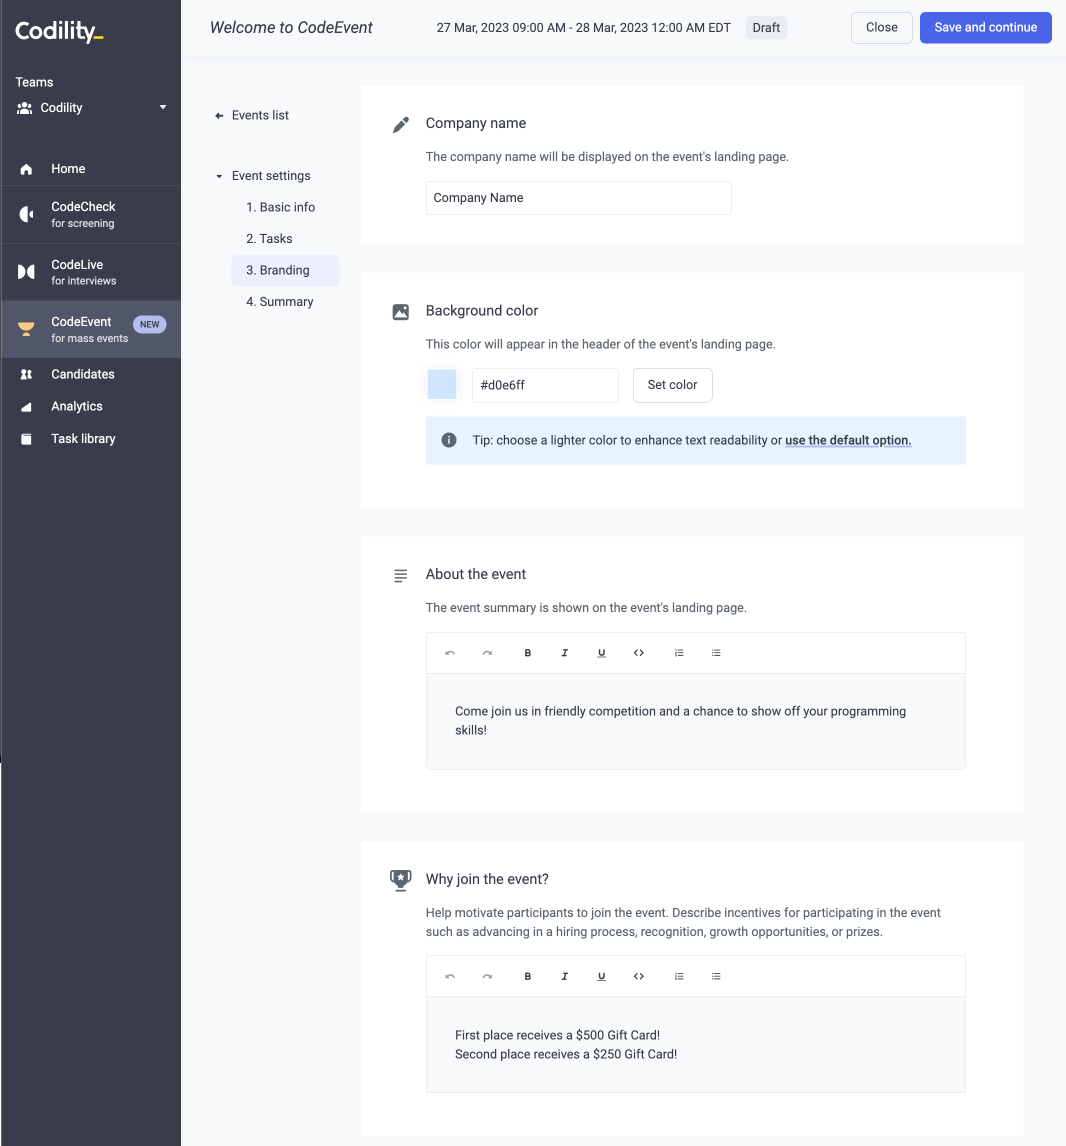The width and height of the screenshot is (1066, 1146).
Task: Click the pencil icon beside Company name
Action: [400, 125]
